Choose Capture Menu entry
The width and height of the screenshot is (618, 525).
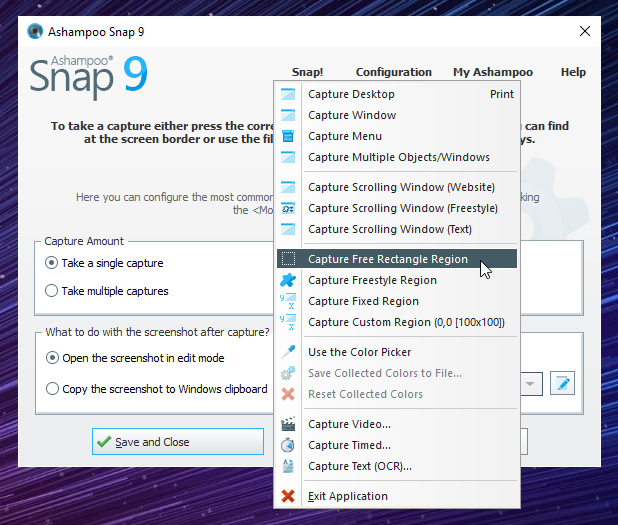[397, 136]
